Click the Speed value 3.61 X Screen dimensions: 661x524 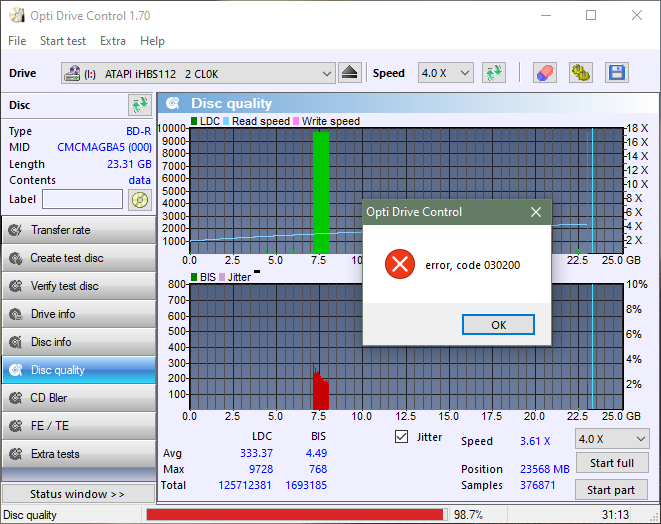pyautogui.click(x=535, y=441)
